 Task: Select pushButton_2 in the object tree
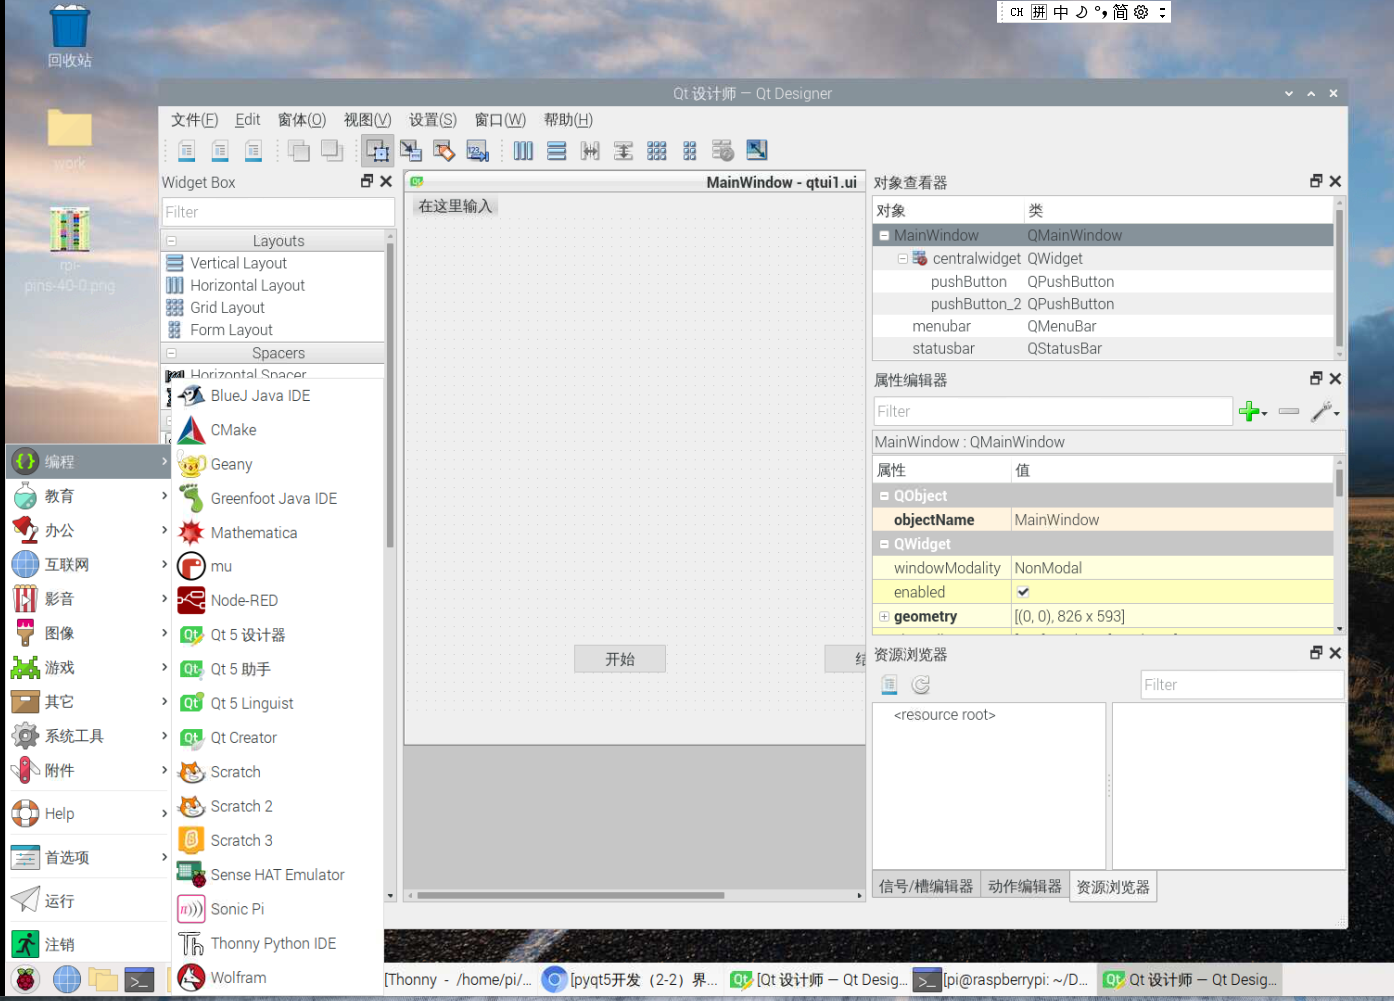pos(976,304)
